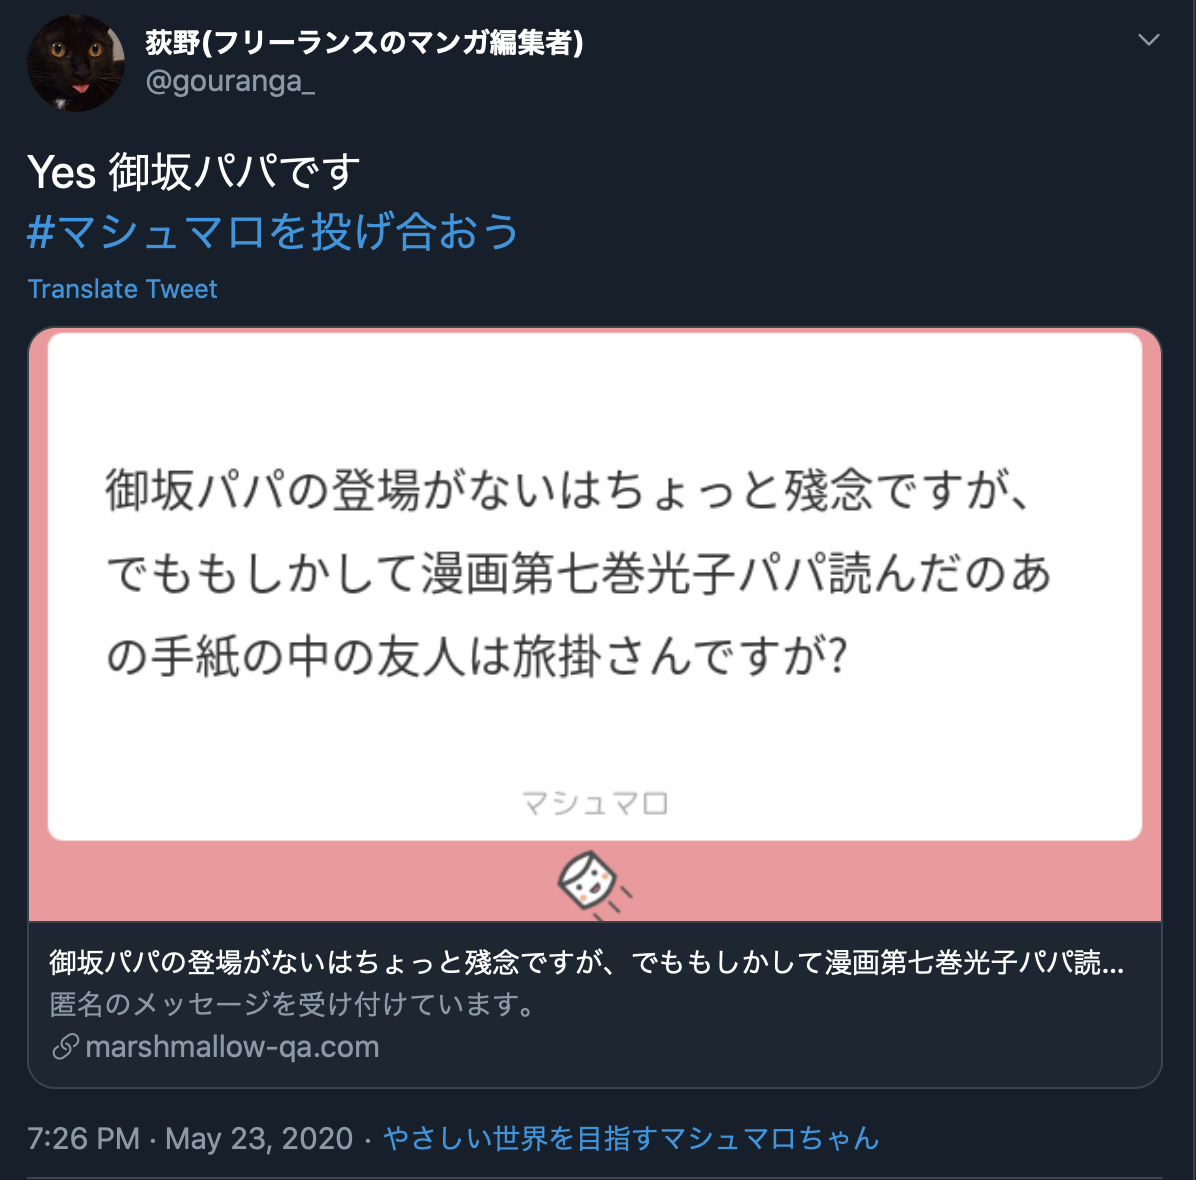Open the display name 荻野(フリーランスのマンガ編集者)
Image resolution: width=1196 pixels, height=1180 pixels.
[365, 42]
